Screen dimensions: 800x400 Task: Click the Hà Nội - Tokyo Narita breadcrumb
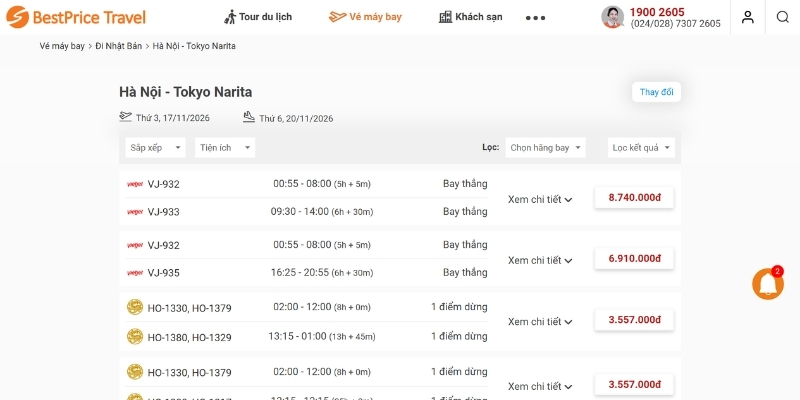194,46
